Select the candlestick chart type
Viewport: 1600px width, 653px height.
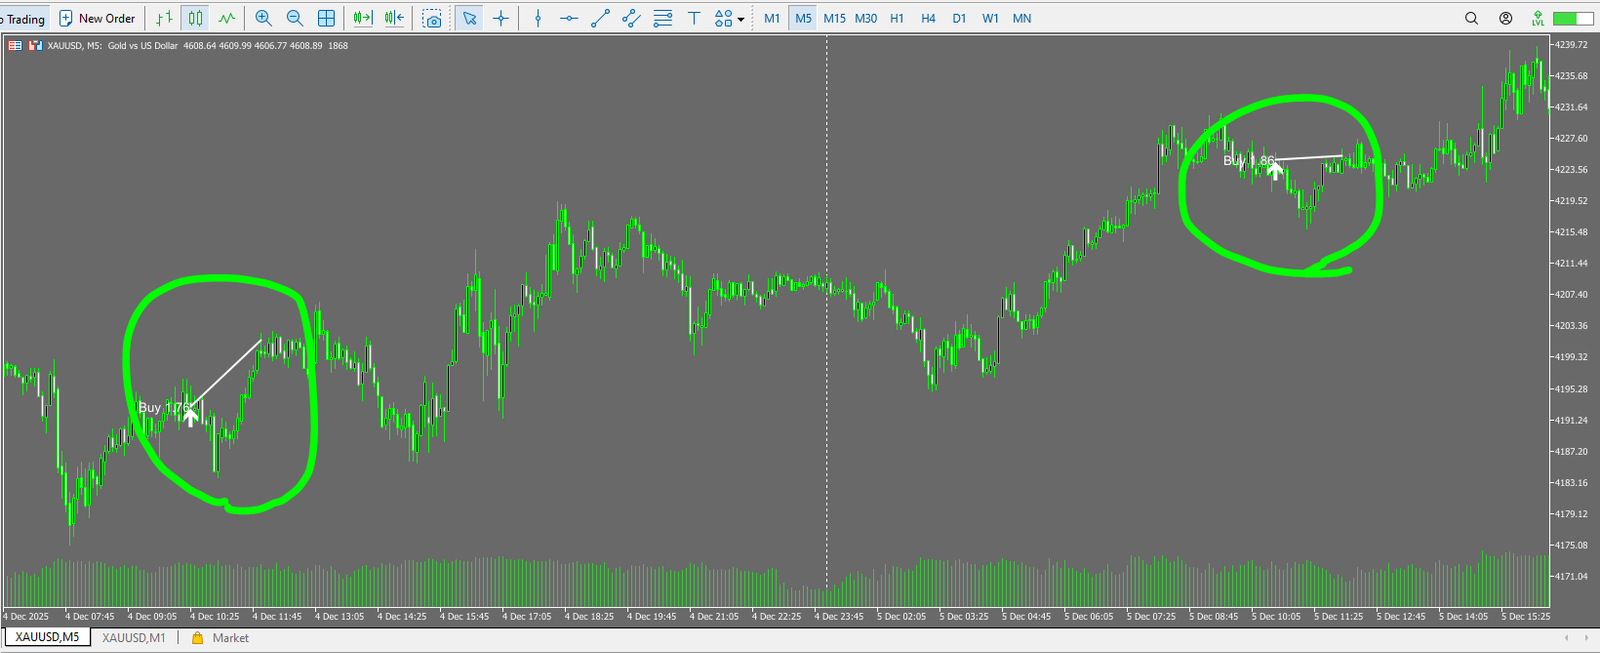196,18
